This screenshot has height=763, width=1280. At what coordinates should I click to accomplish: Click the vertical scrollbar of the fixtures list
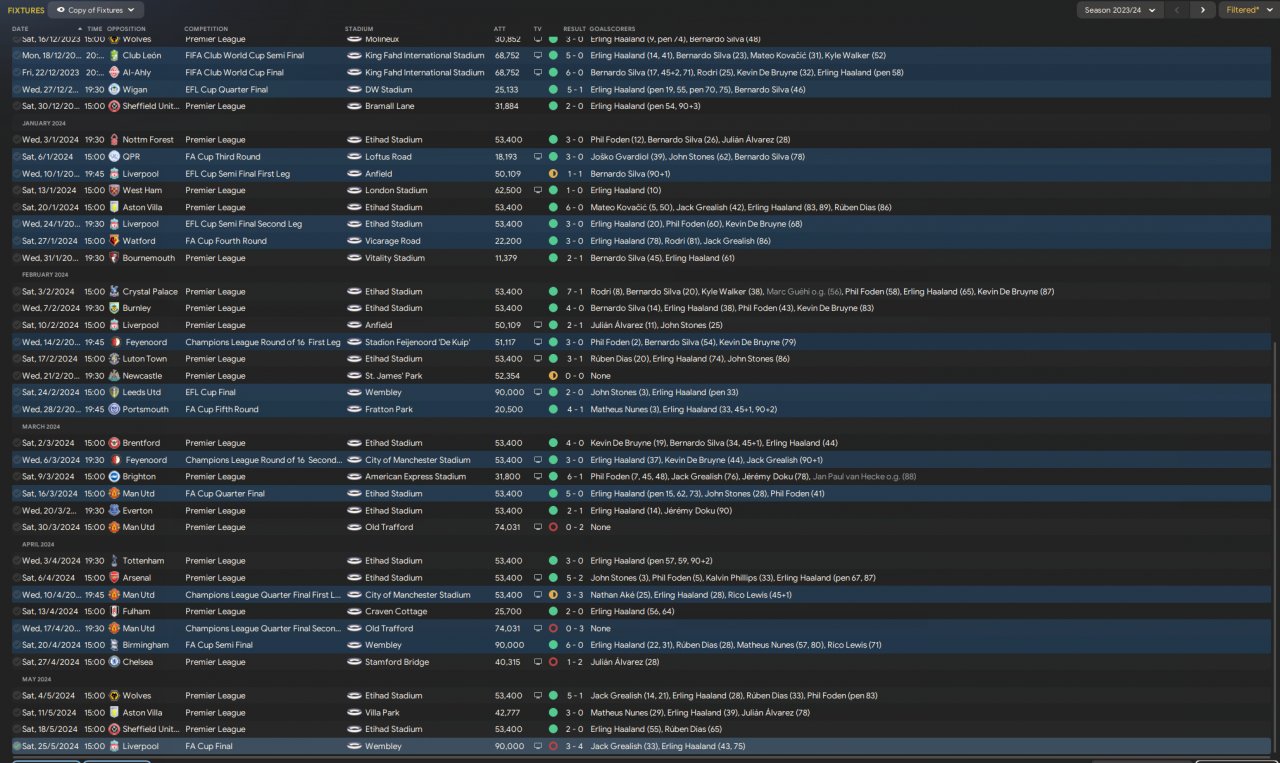(x=1276, y=545)
